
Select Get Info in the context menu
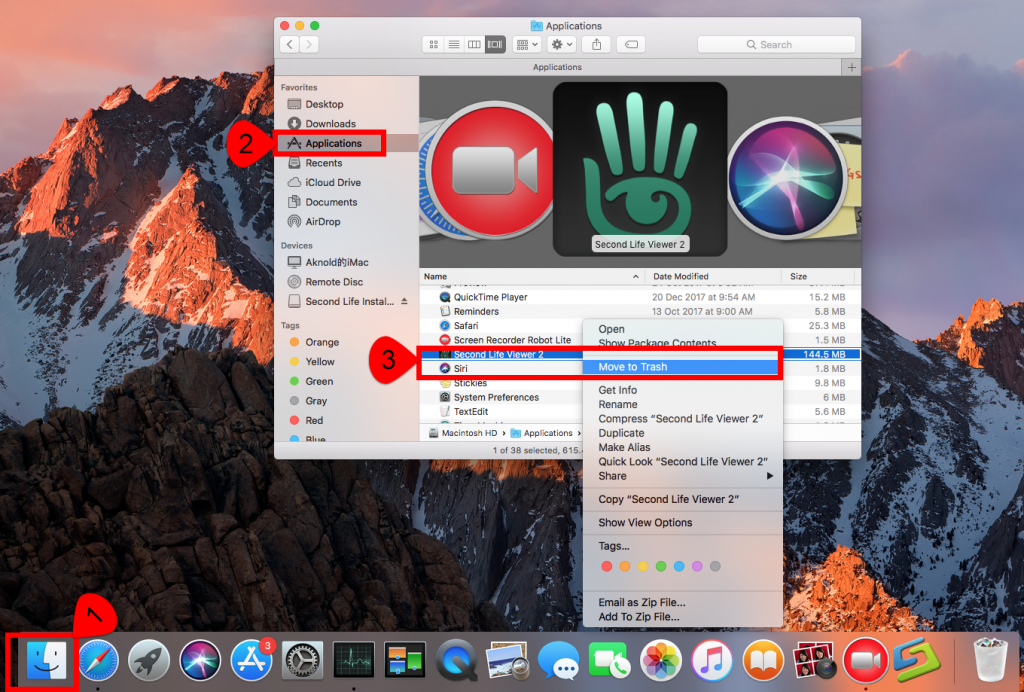coord(617,390)
